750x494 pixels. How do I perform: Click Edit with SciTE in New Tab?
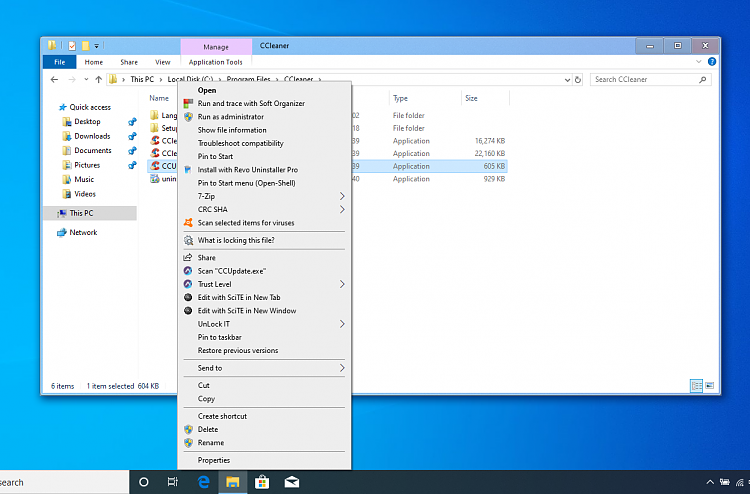[x=264, y=297]
